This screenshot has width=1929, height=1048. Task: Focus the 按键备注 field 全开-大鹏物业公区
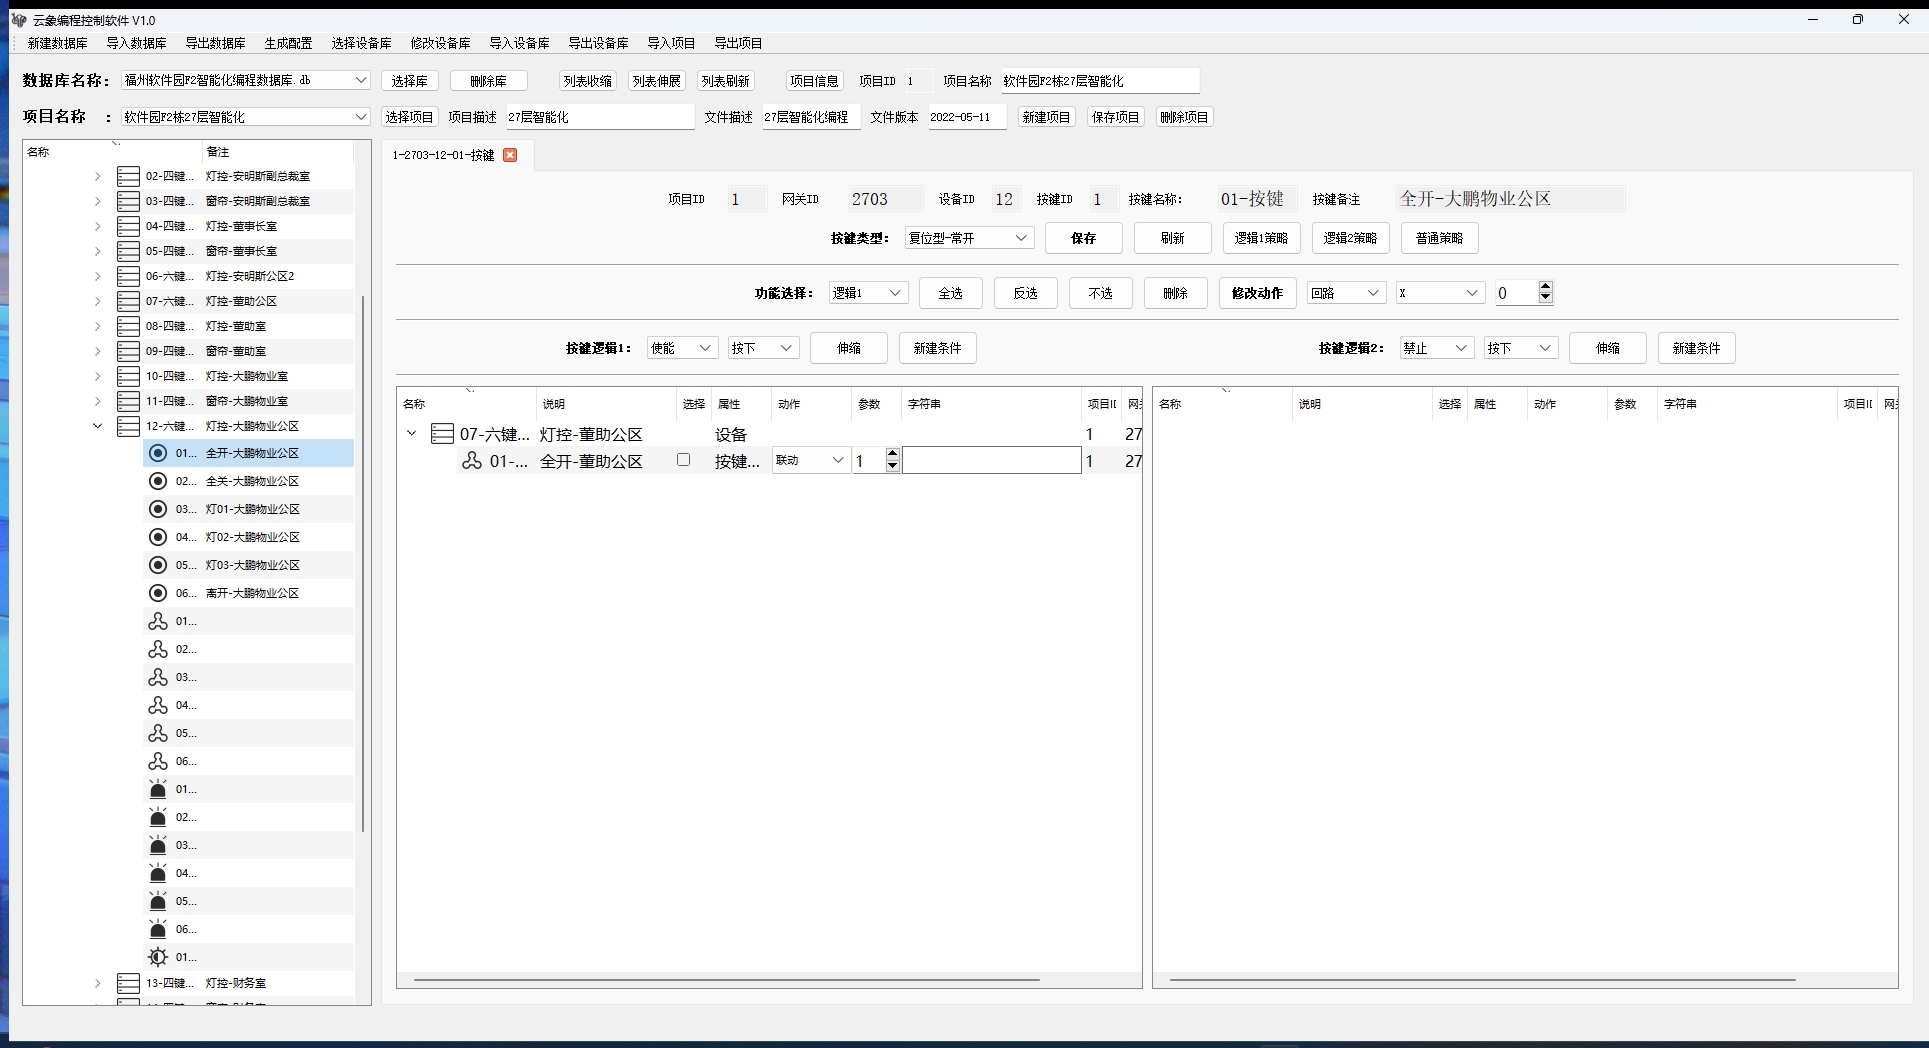(x=1509, y=199)
